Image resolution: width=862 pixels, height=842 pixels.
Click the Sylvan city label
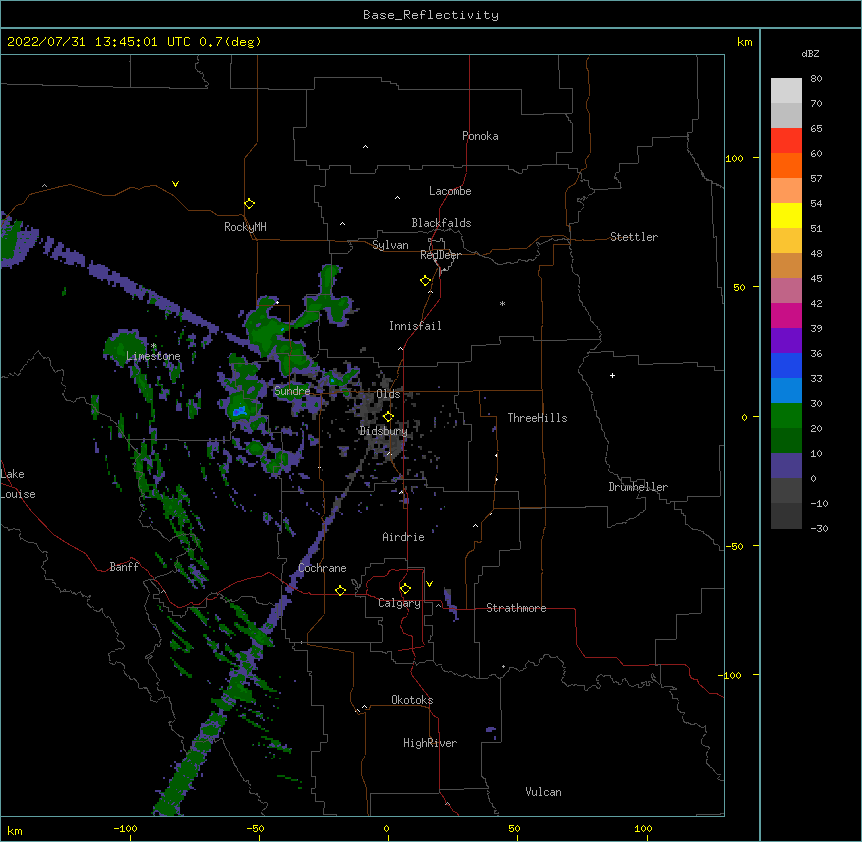tap(390, 245)
